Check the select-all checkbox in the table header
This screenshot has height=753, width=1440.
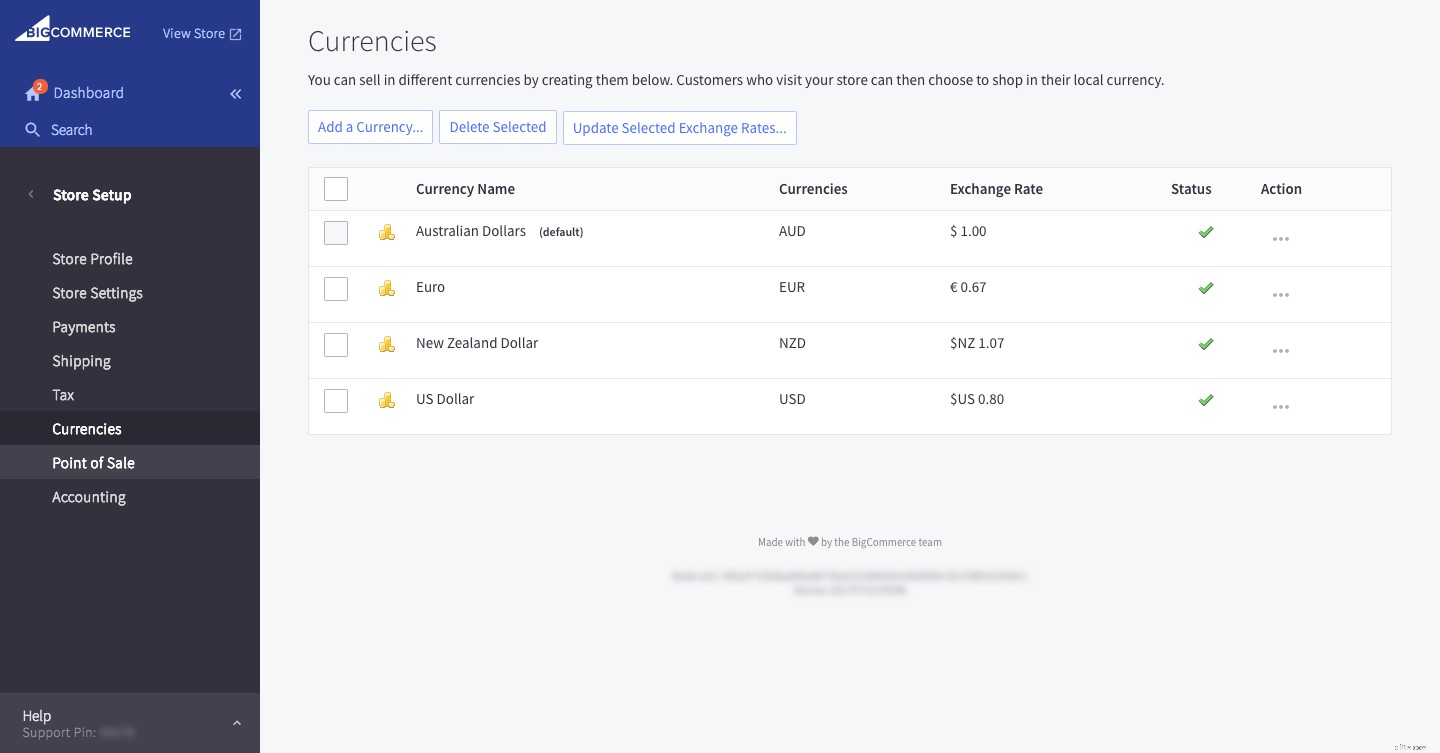click(x=336, y=189)
